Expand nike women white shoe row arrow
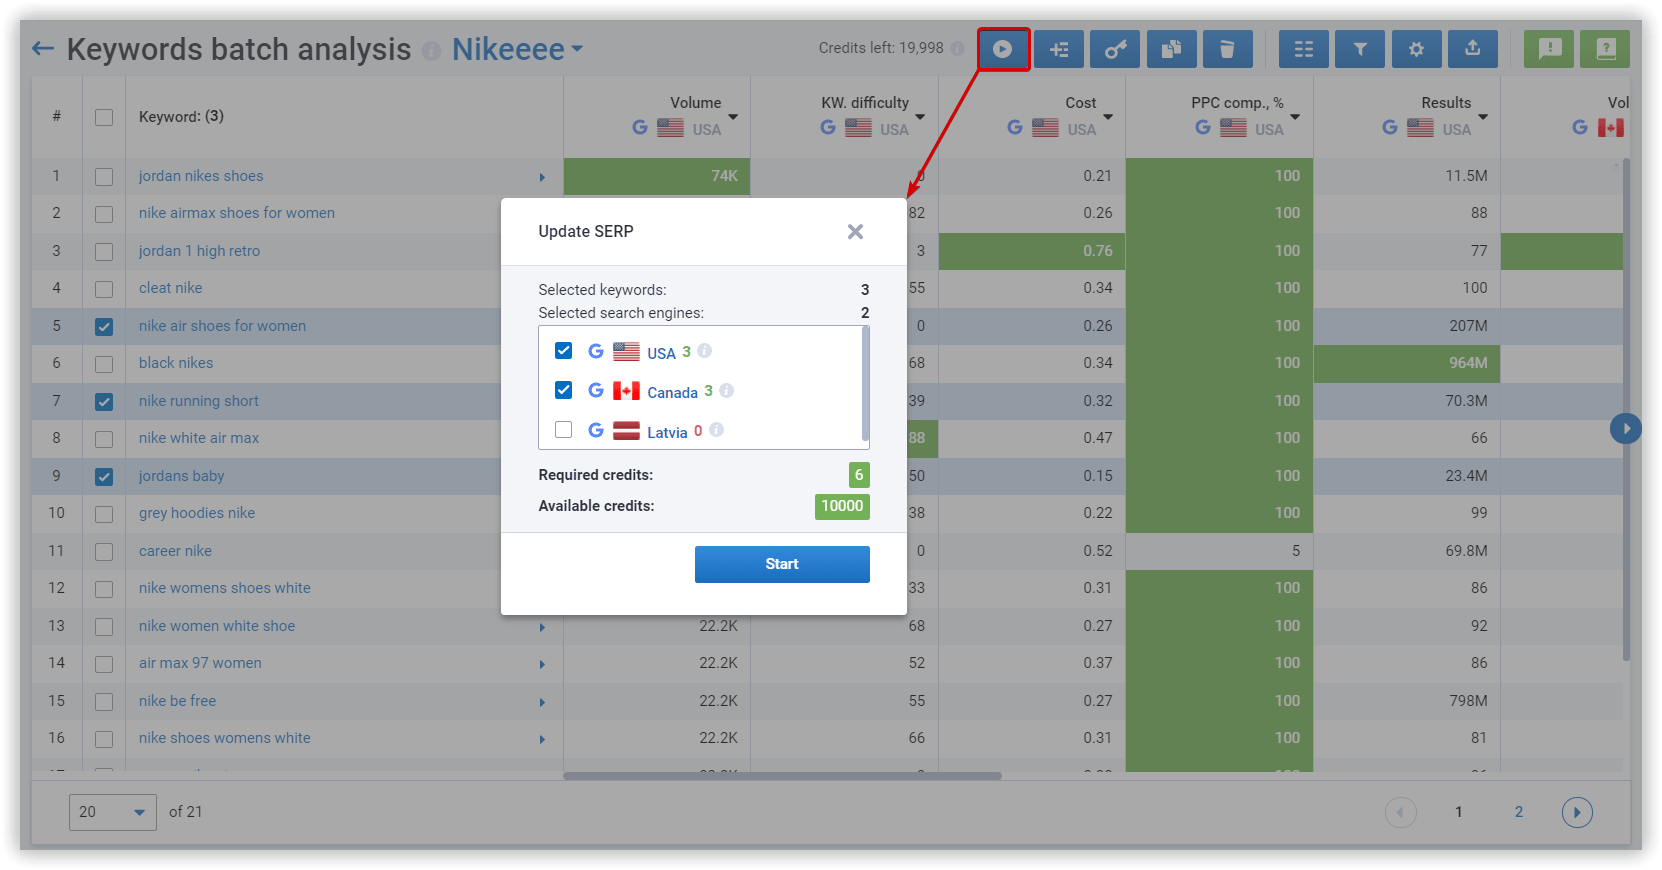1662x870 pixels. click(x=542, y=627)
